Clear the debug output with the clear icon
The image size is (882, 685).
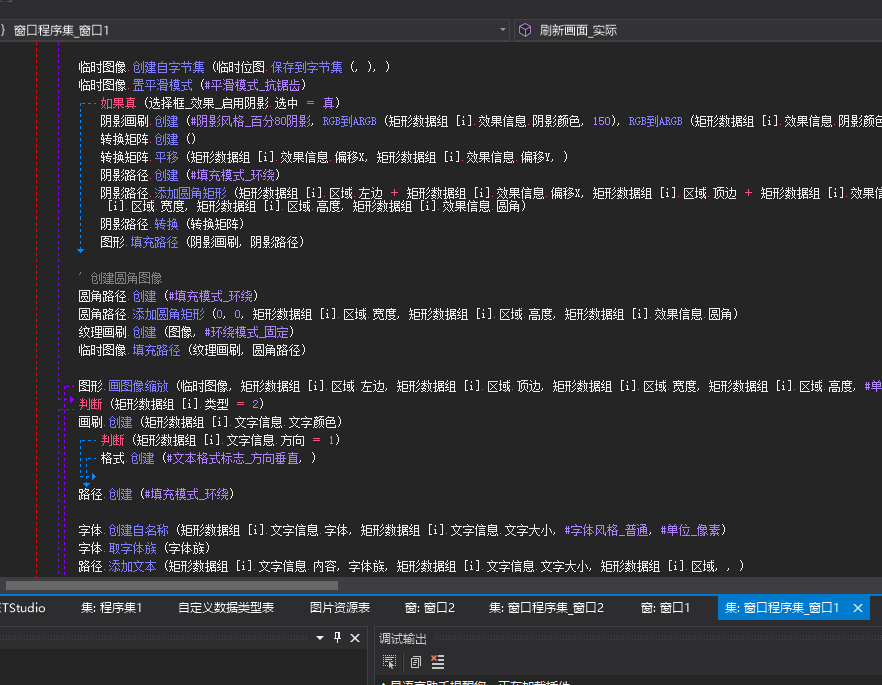(437, 662)
